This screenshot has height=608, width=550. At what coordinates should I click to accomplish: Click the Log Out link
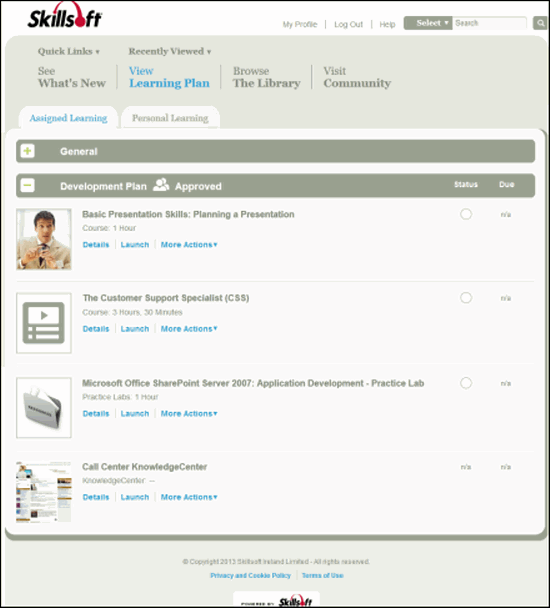click(x=348, y=24)
